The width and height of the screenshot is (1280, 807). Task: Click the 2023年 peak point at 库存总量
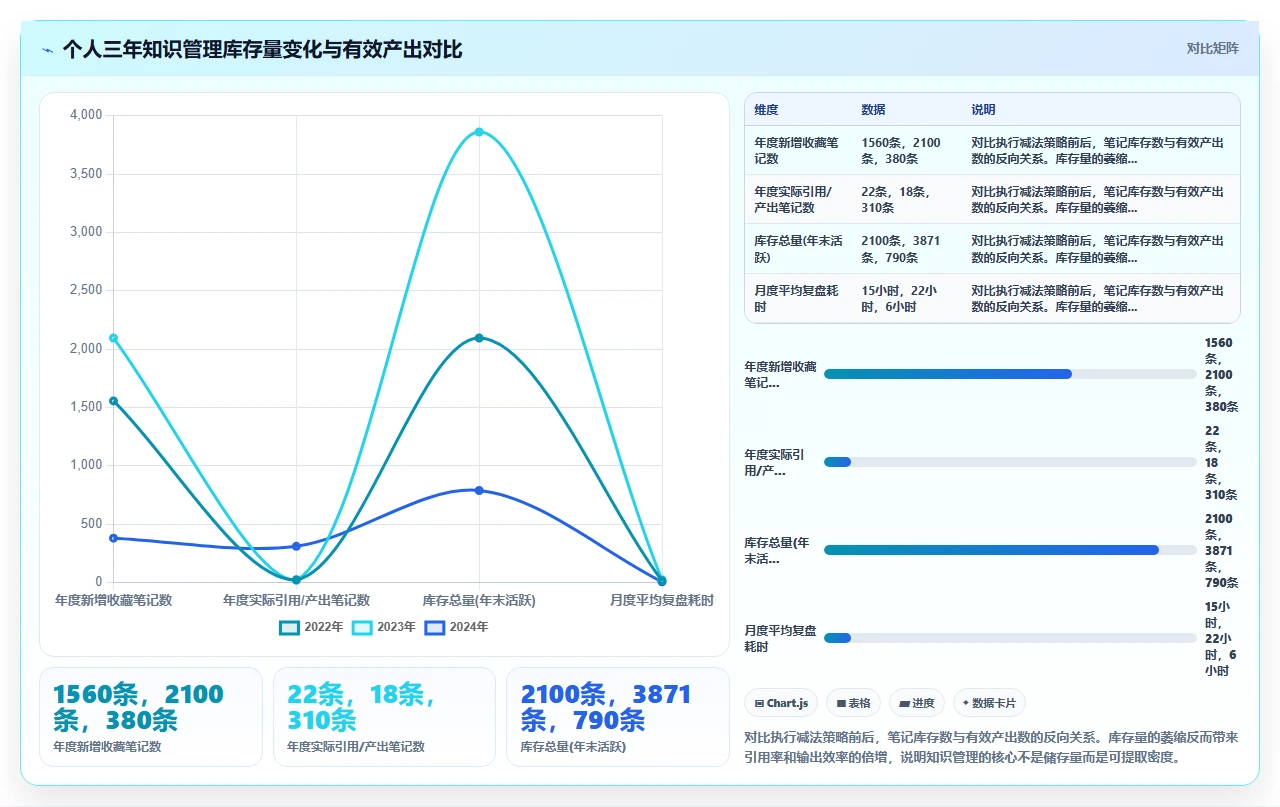[x=479, y=132]
